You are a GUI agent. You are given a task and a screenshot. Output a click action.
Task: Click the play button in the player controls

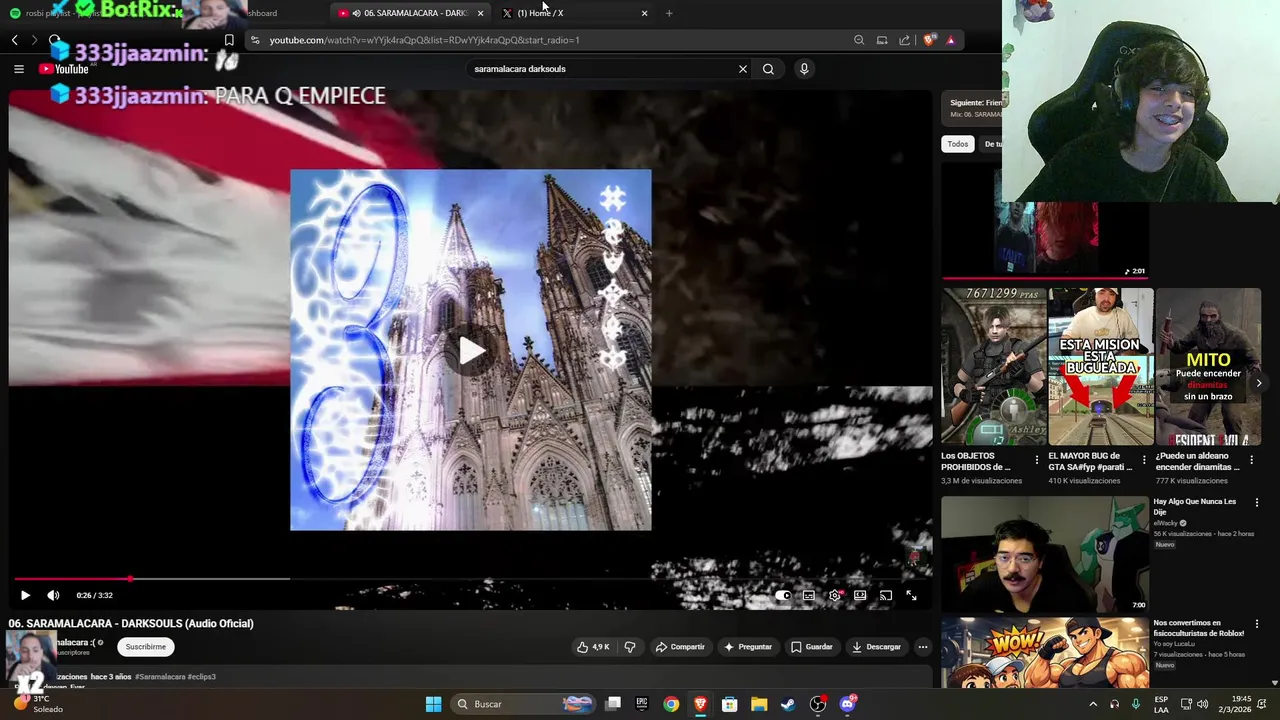[x=25, y=595]
